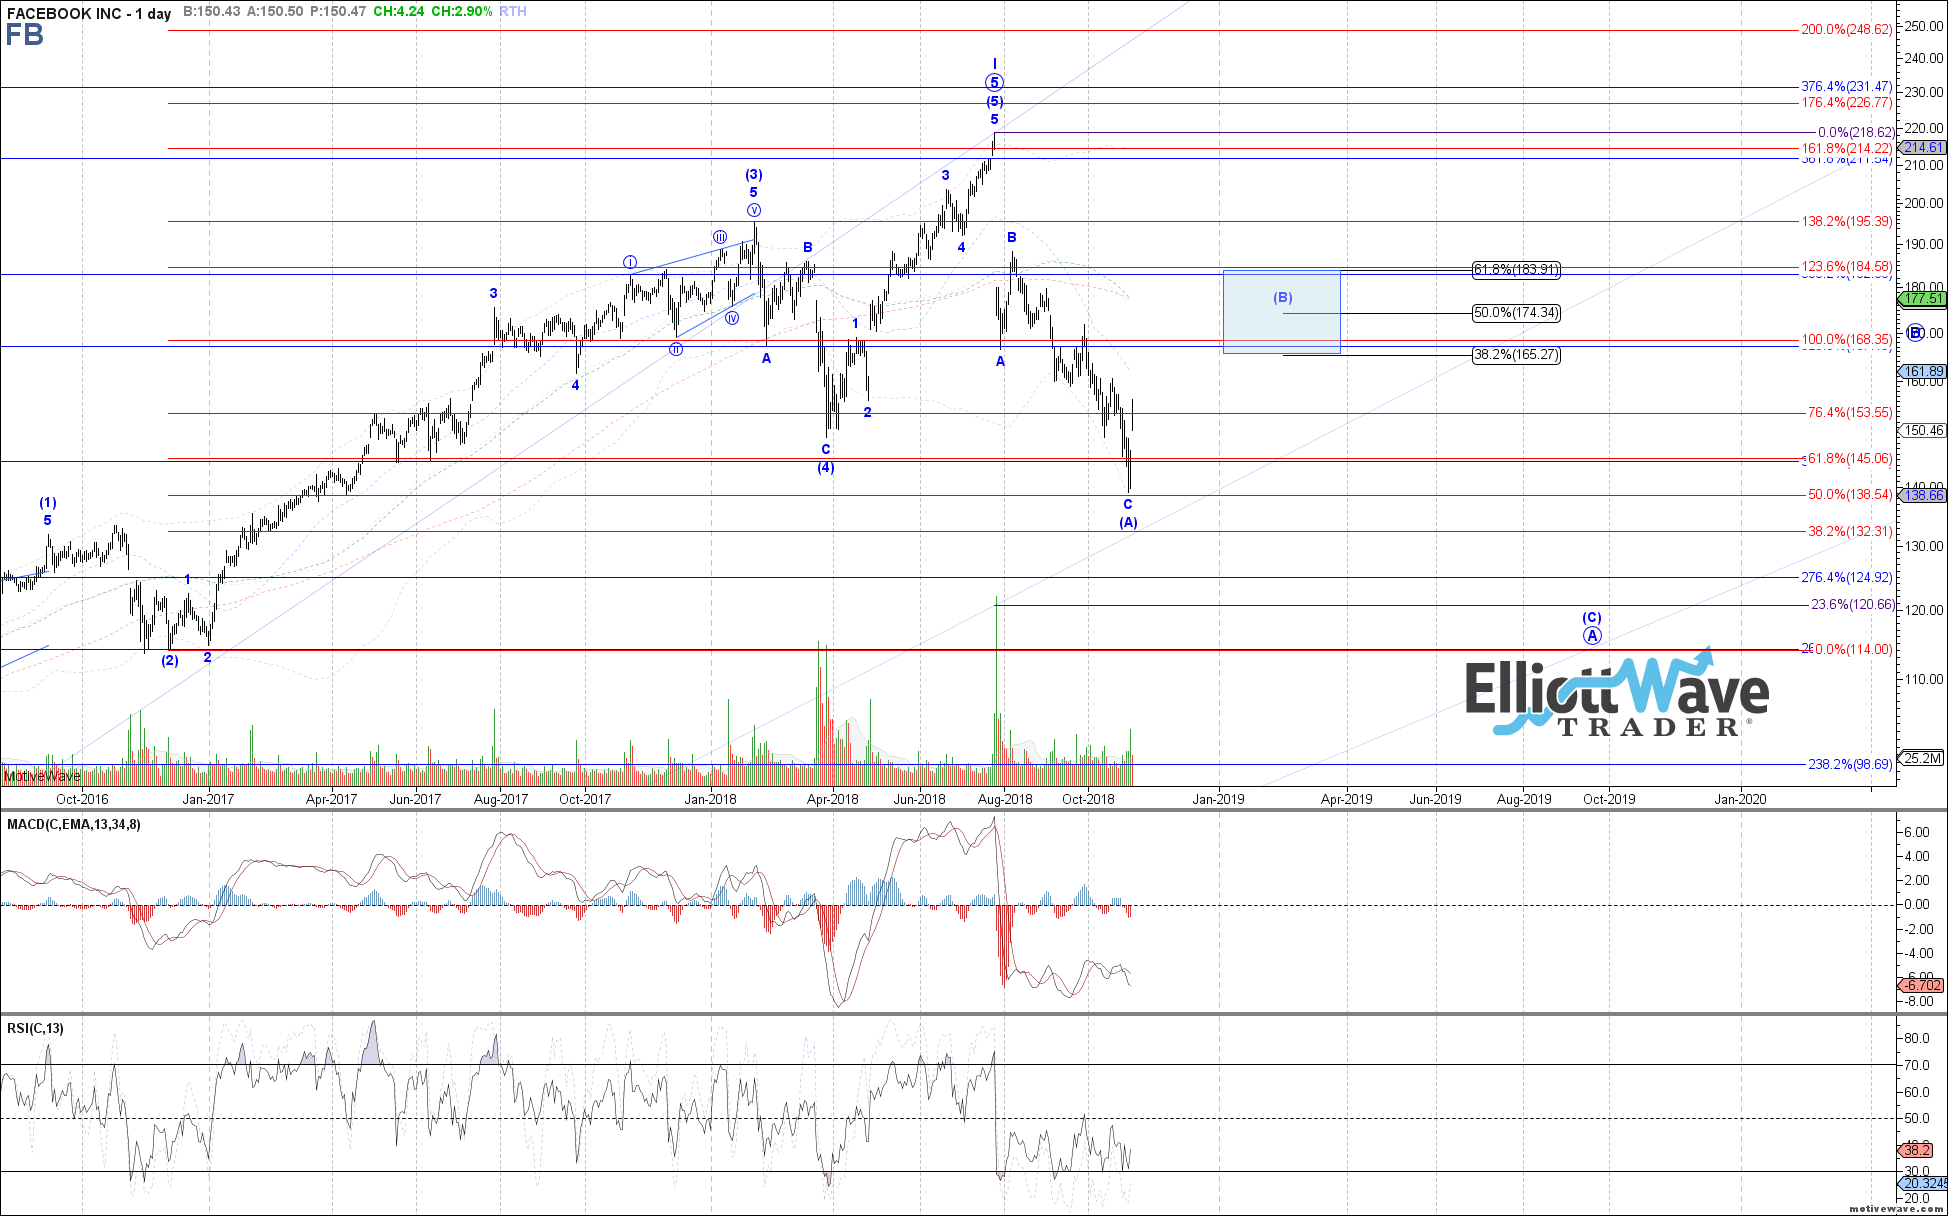Click the -6.702 MACD value tag
The height and width of the screenshot is (1216, 1948).
1921,985
